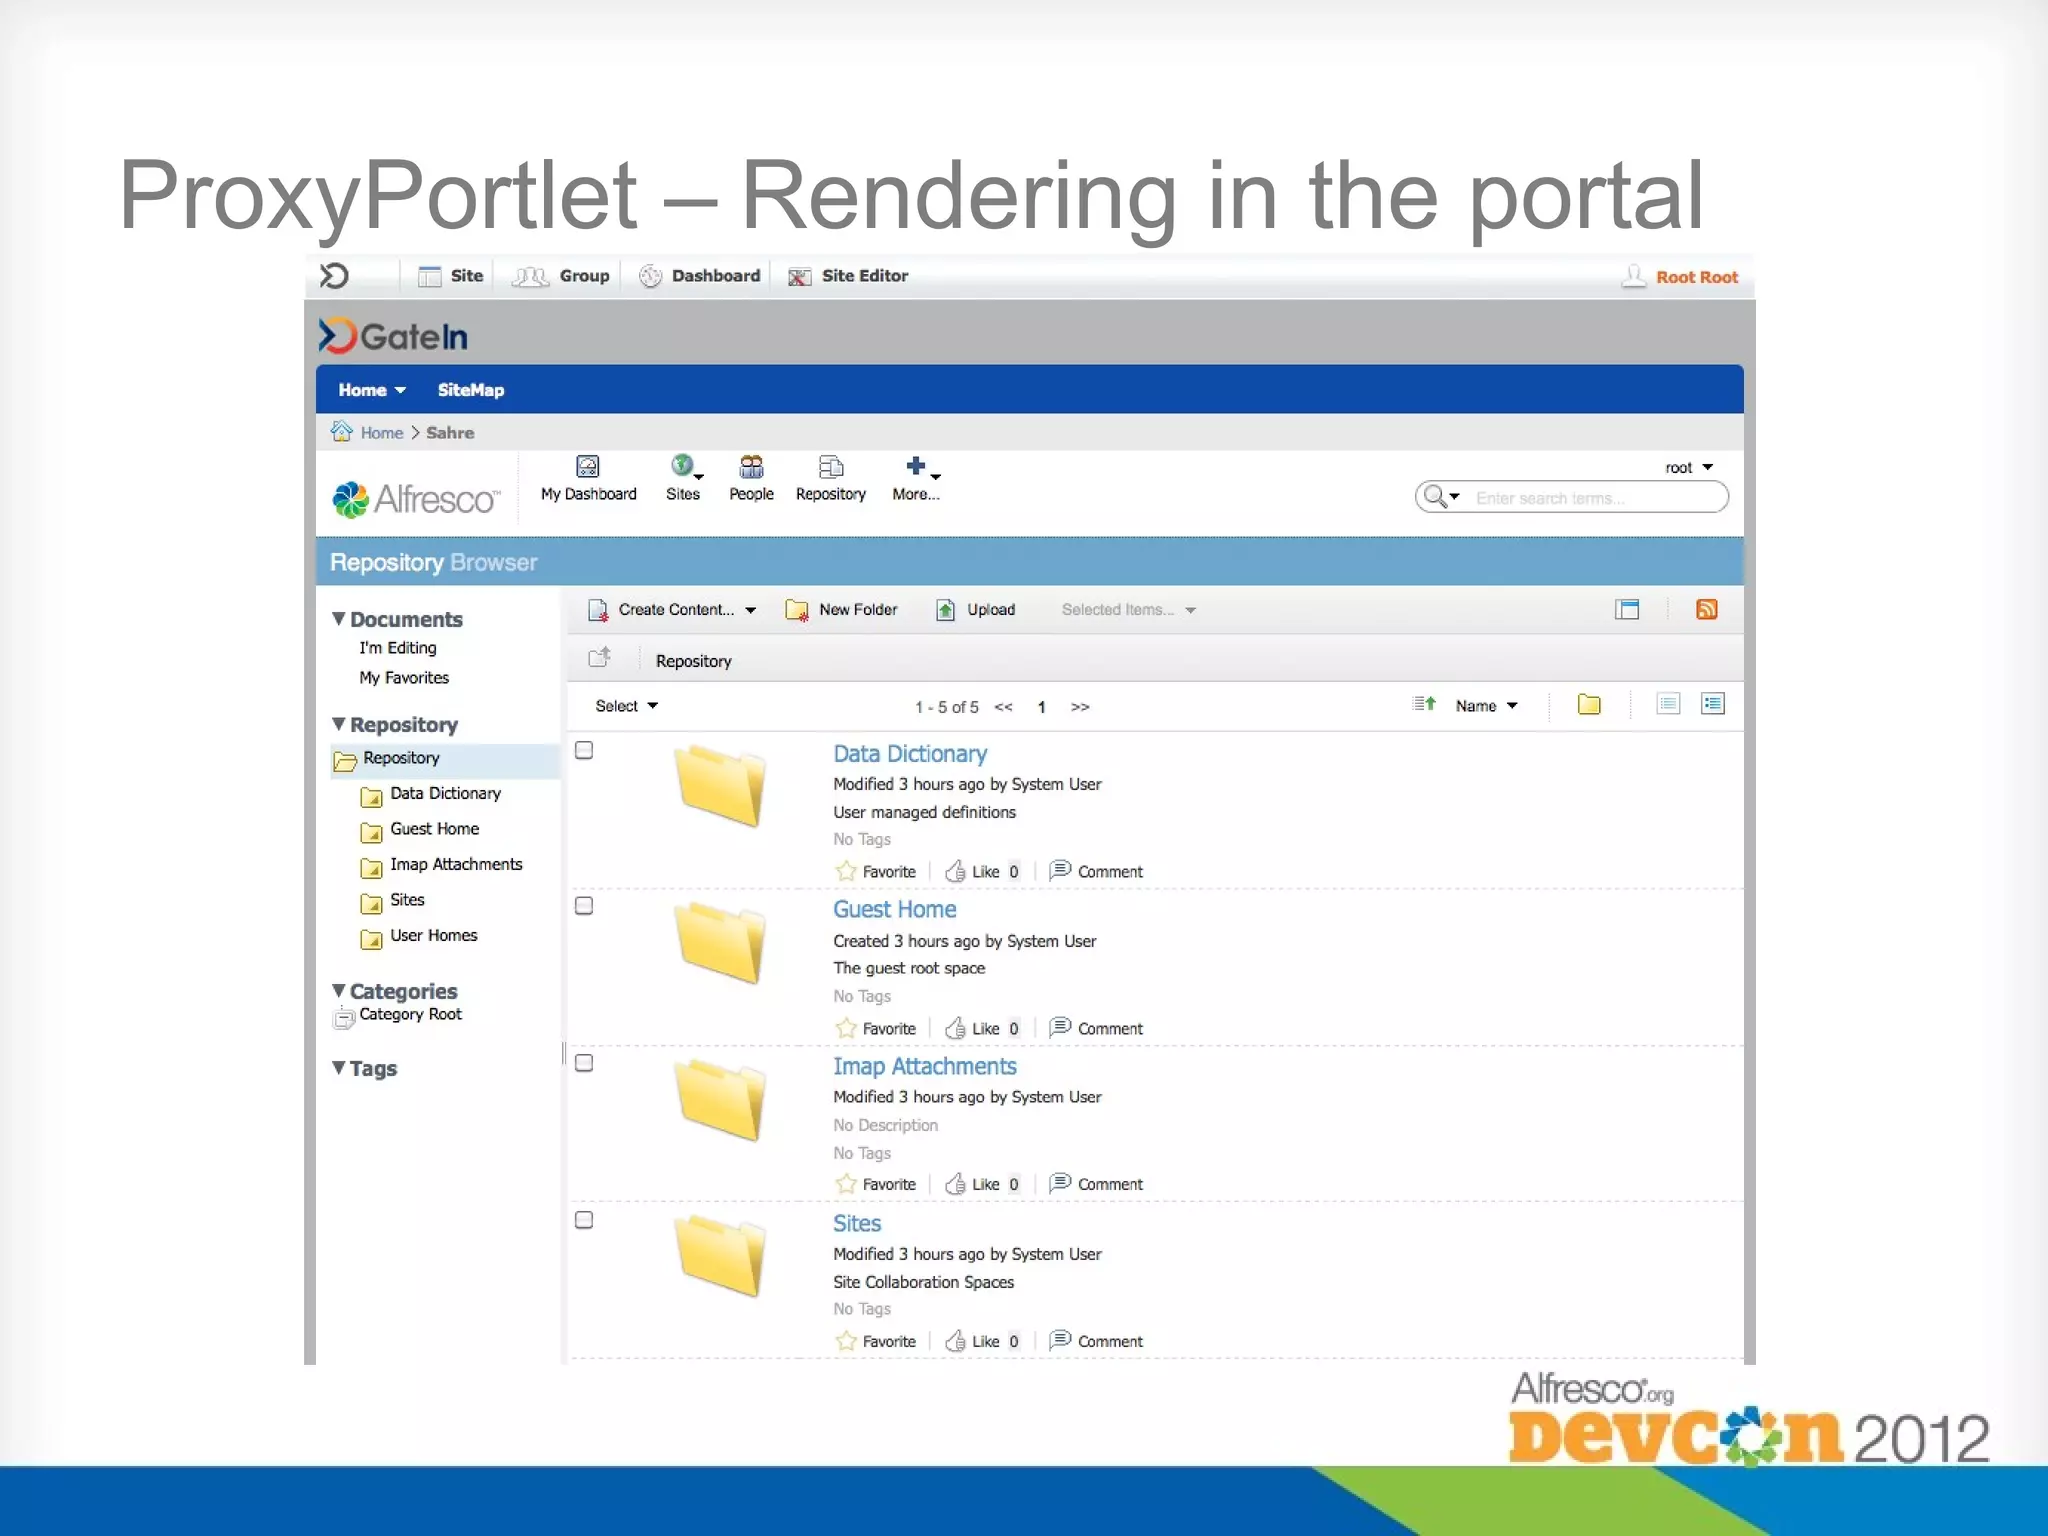The height and width of the screenshot is (1536, 2048).
Task: Toggle the full window view icon
Action: 1627,609
